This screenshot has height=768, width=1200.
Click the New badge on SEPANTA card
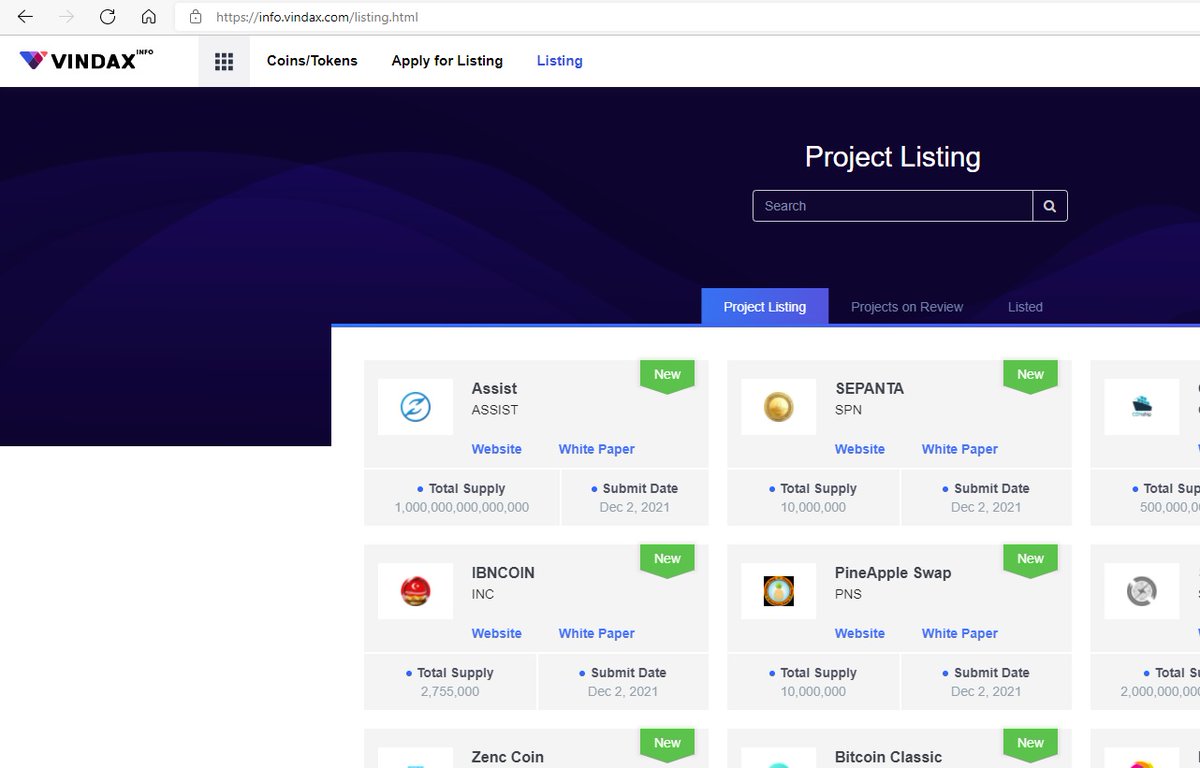tap(1030, 376)
